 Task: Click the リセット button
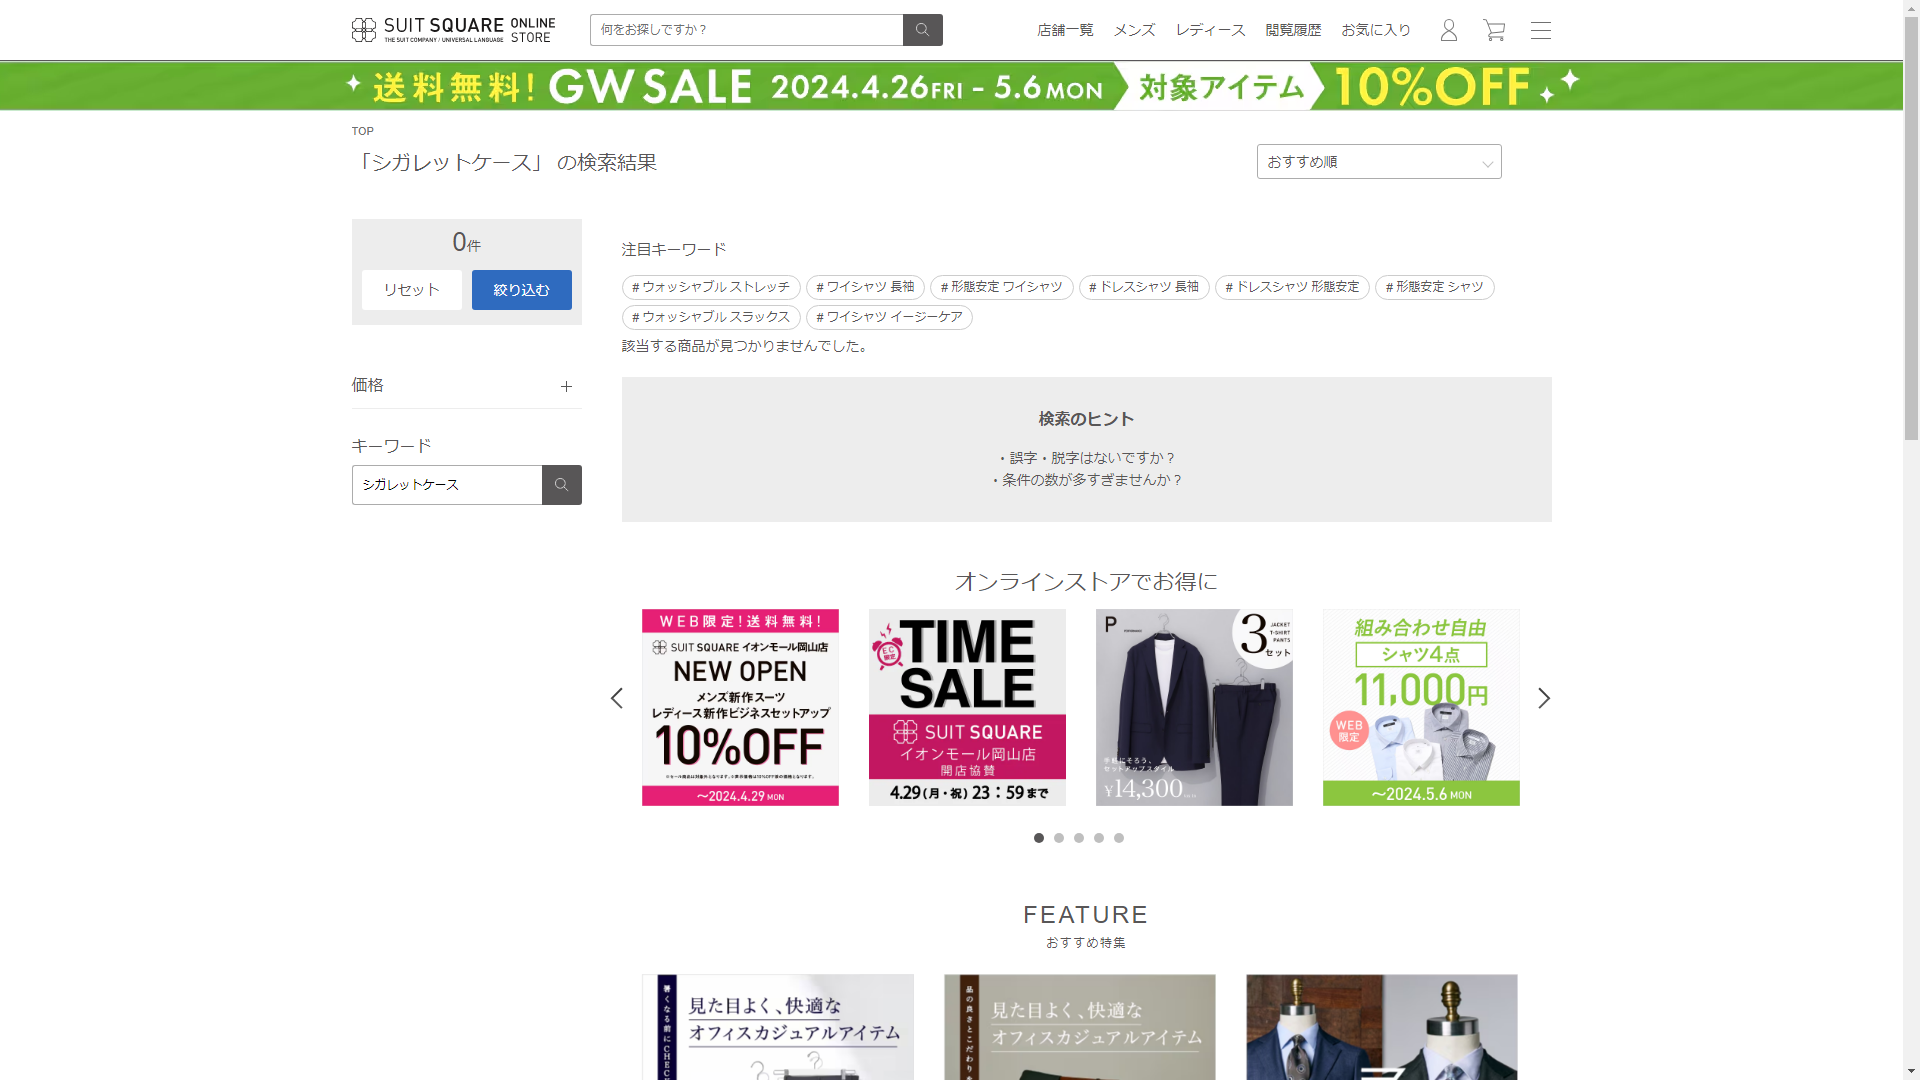tap(411, 290)
